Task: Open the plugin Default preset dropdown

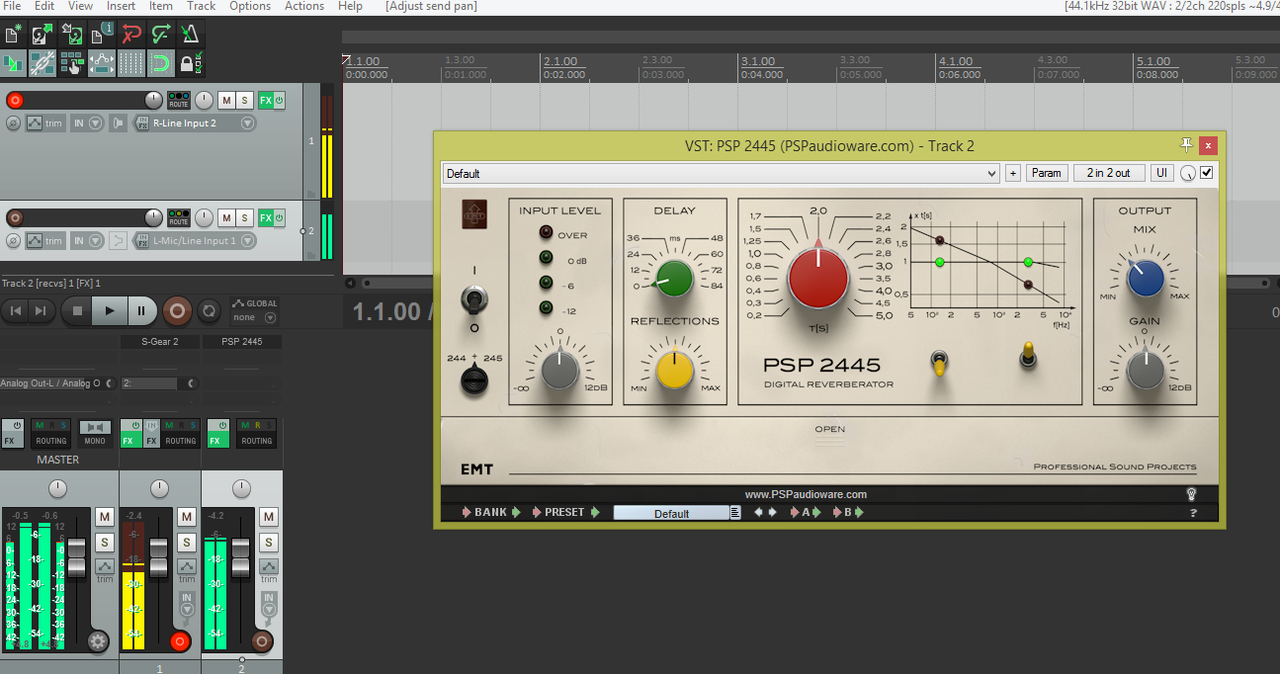Action: [x=720, y=173]
